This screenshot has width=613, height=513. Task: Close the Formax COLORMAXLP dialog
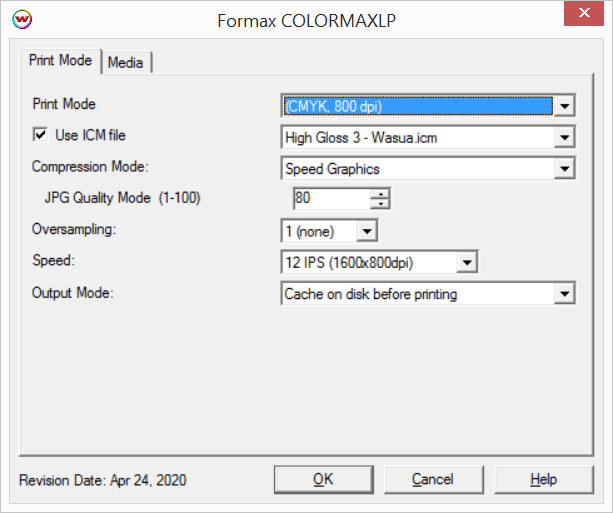tap(583, 17)
